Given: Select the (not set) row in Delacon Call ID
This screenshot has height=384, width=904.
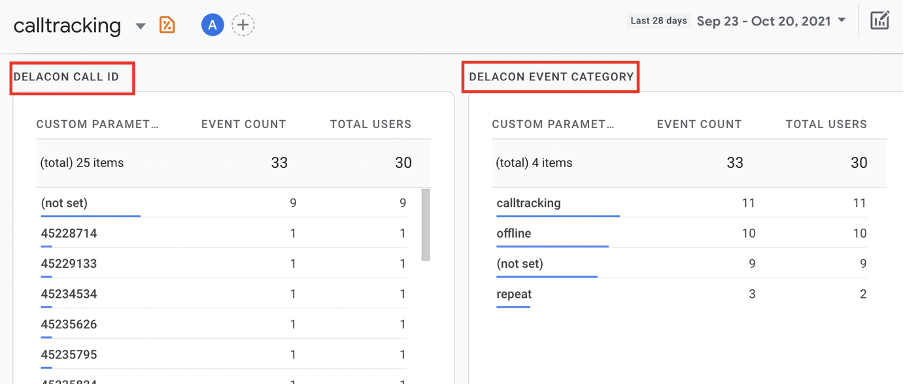Looking at the screenshot, I should tap(224, 203).
